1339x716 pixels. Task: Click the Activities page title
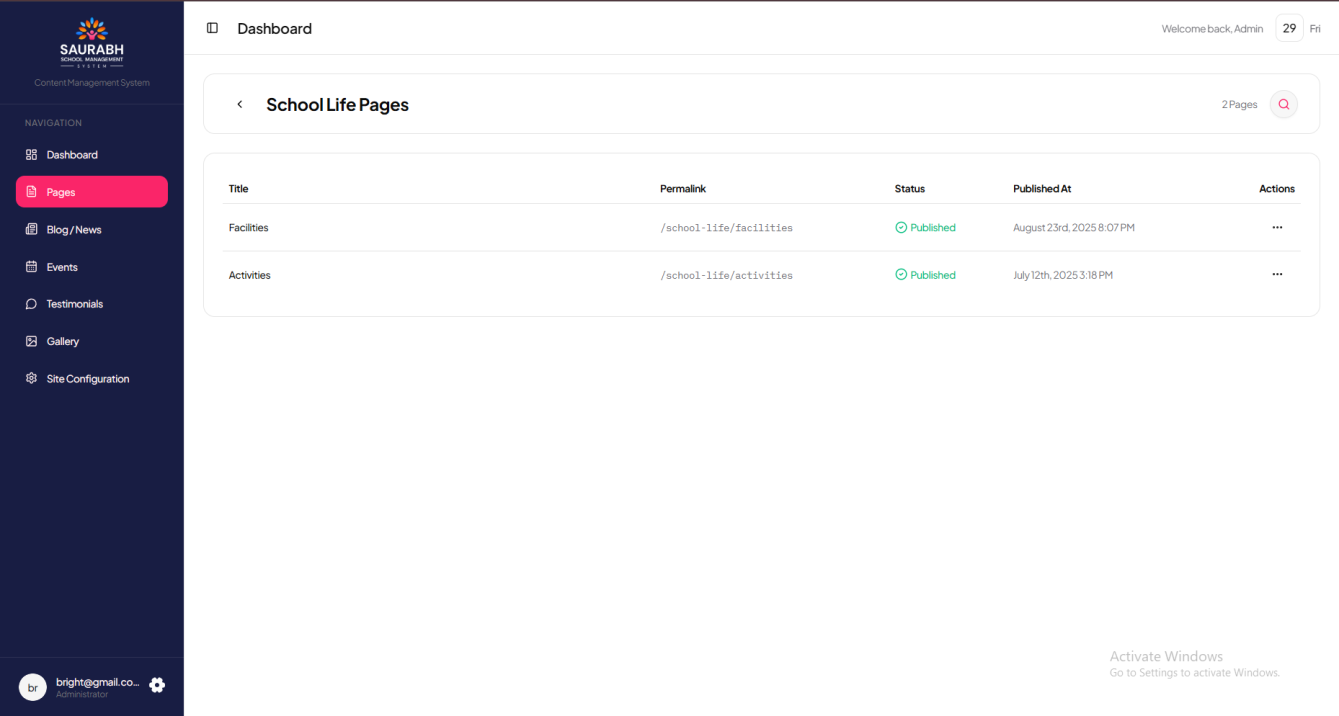pyautogui.click(x=250, y=275)
